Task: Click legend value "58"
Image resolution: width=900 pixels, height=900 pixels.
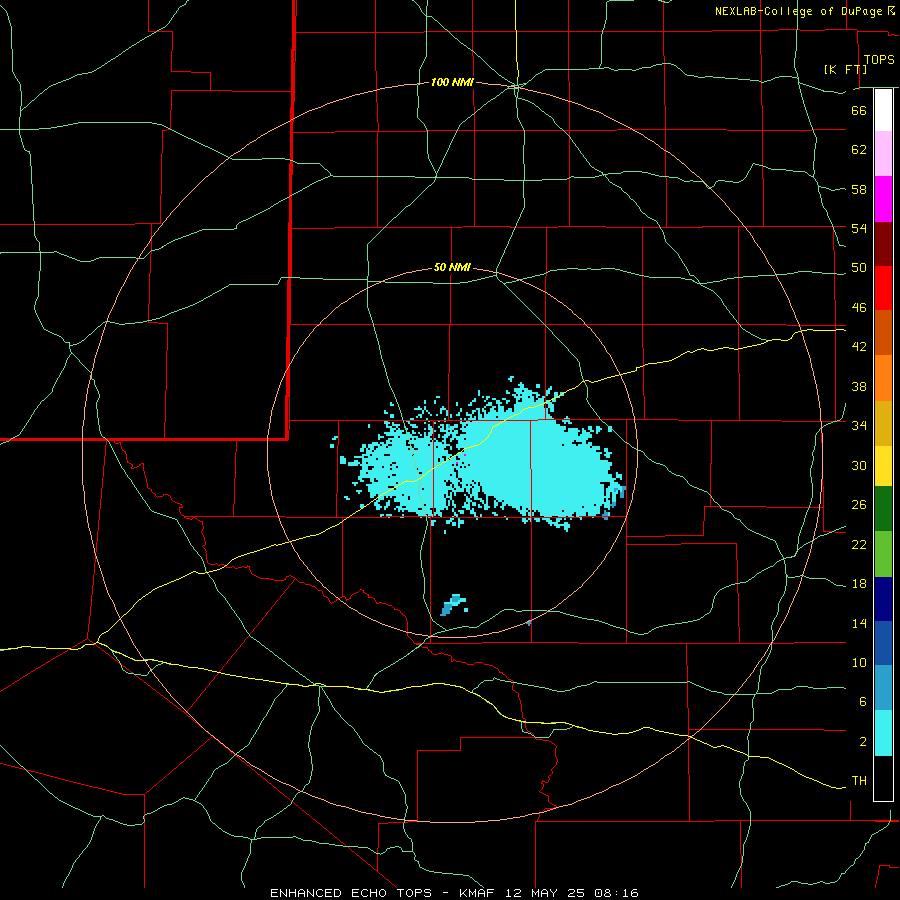Action: click(x=859, y=189)
